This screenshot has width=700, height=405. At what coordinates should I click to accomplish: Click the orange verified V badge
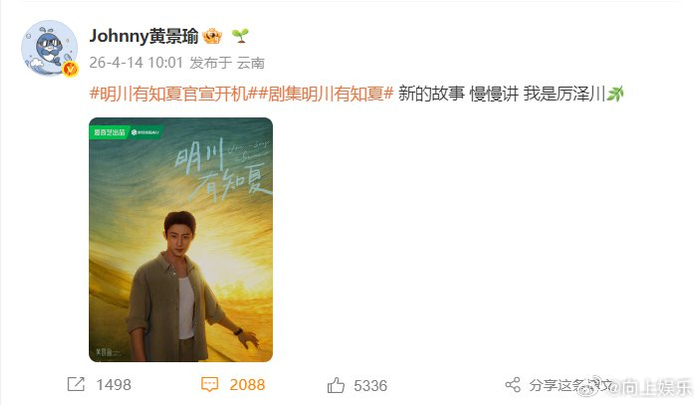tap(70, 69)
